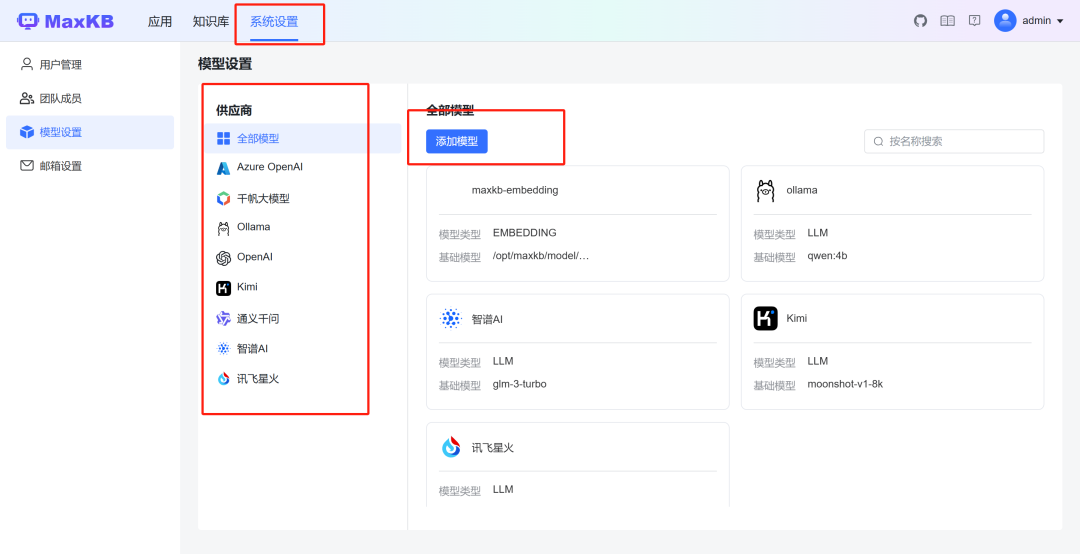Click the Kimi logo in supplier list
The image size is (1080, 554).
(223, 288)
